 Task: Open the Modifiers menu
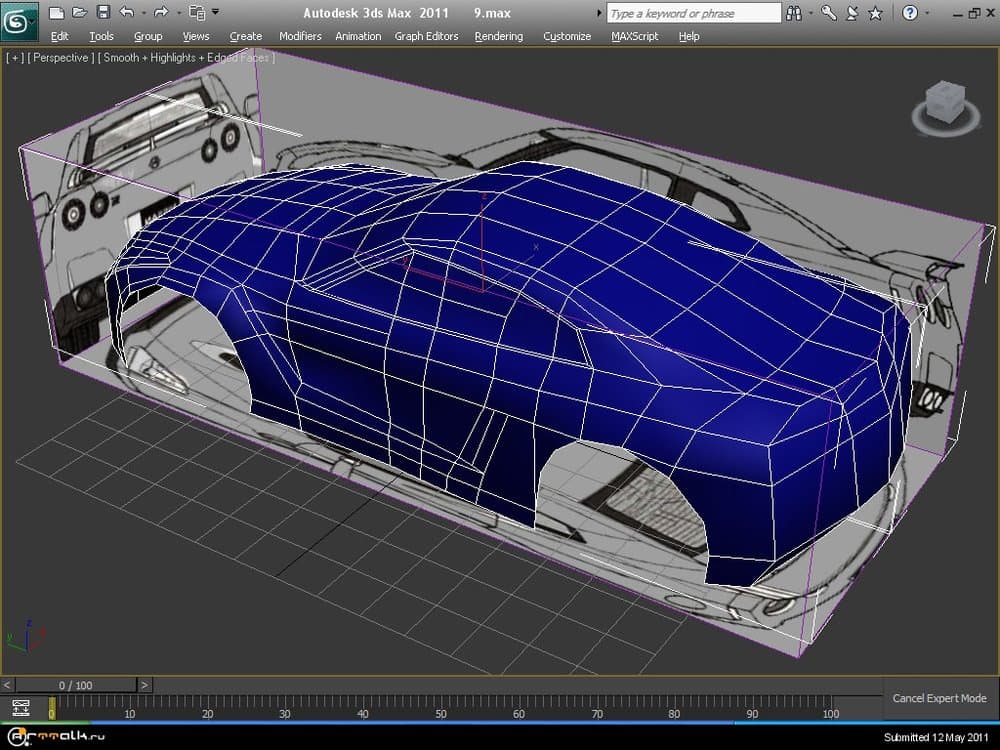click(x=300, y=36)
